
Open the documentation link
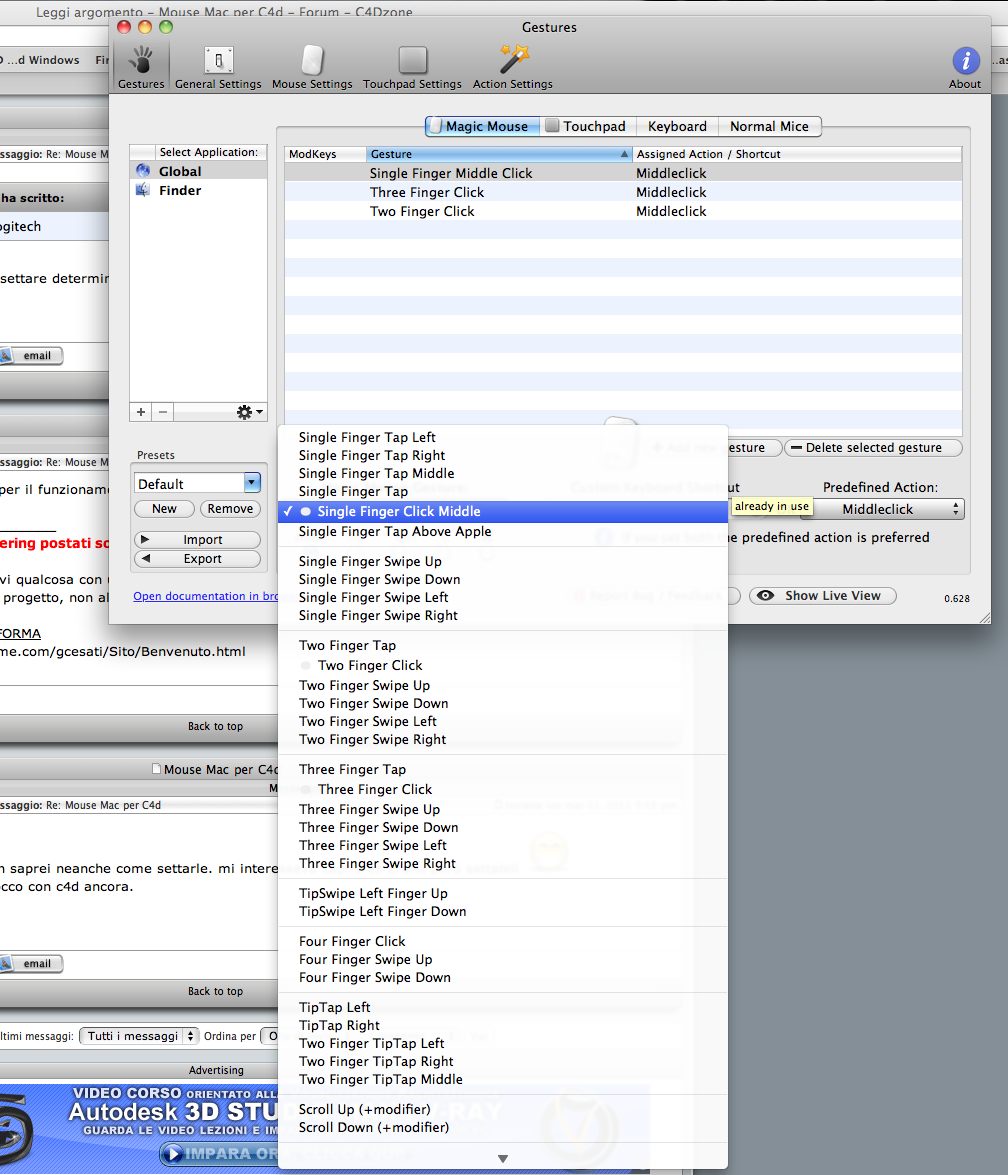205,596
